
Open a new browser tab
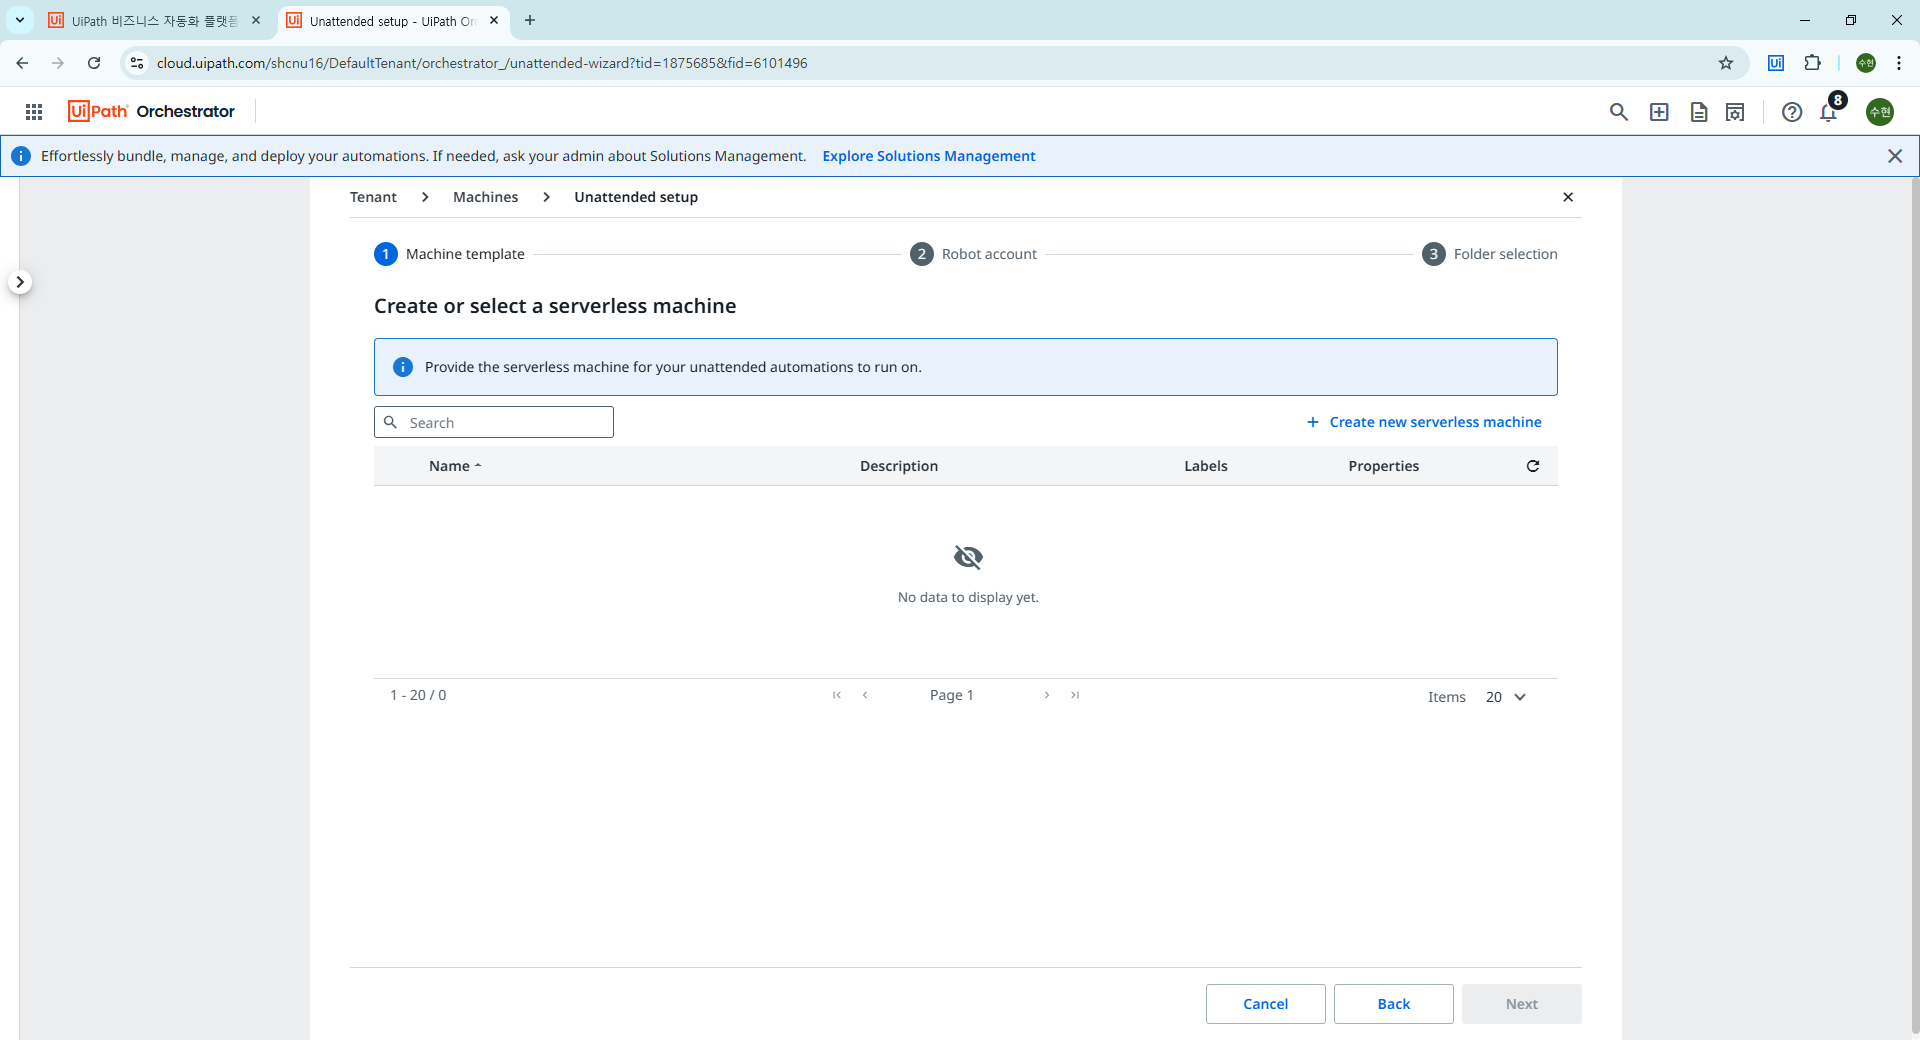530,20
